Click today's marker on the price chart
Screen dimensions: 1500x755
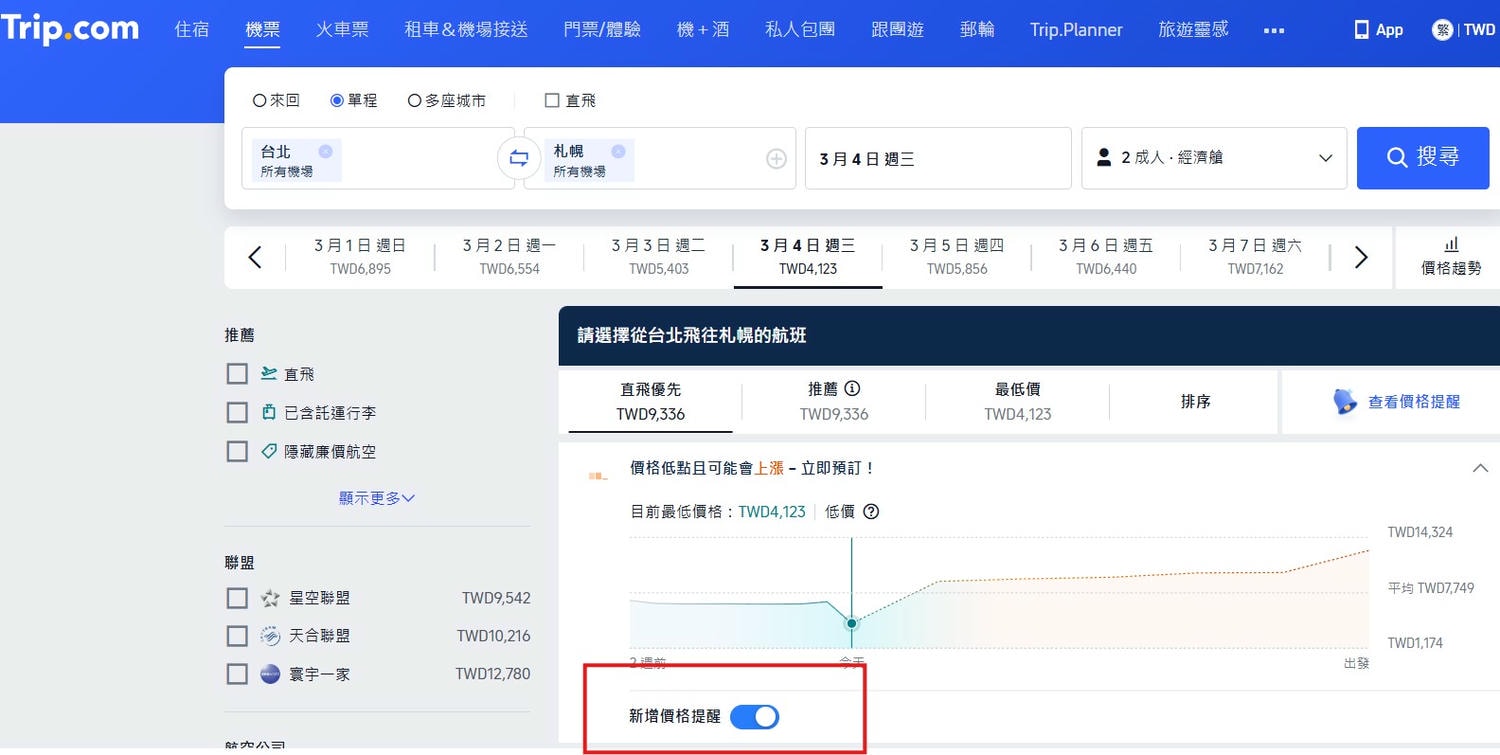tap(851, 623)
